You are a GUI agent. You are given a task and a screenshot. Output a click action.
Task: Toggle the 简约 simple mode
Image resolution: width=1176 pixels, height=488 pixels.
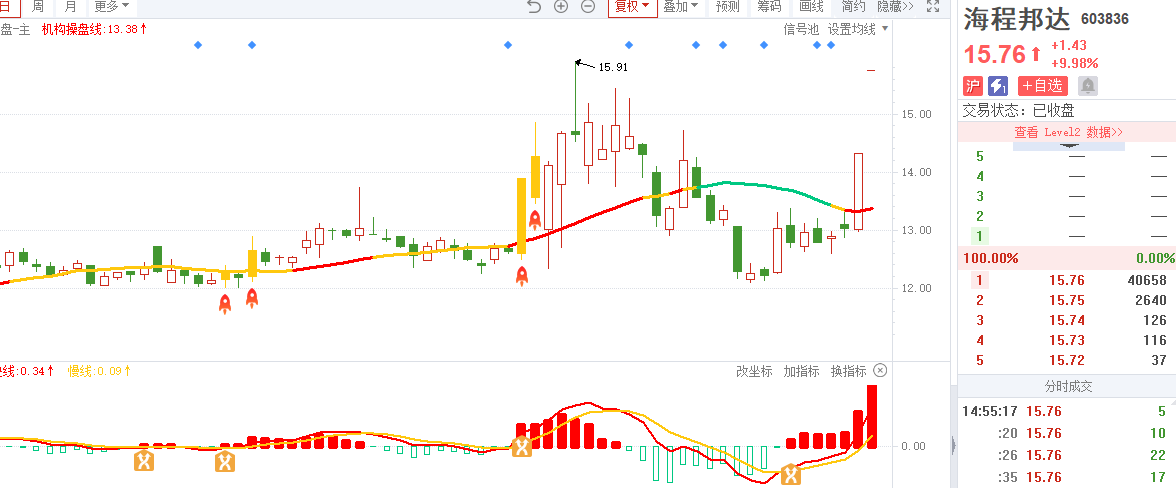point(854,7)
